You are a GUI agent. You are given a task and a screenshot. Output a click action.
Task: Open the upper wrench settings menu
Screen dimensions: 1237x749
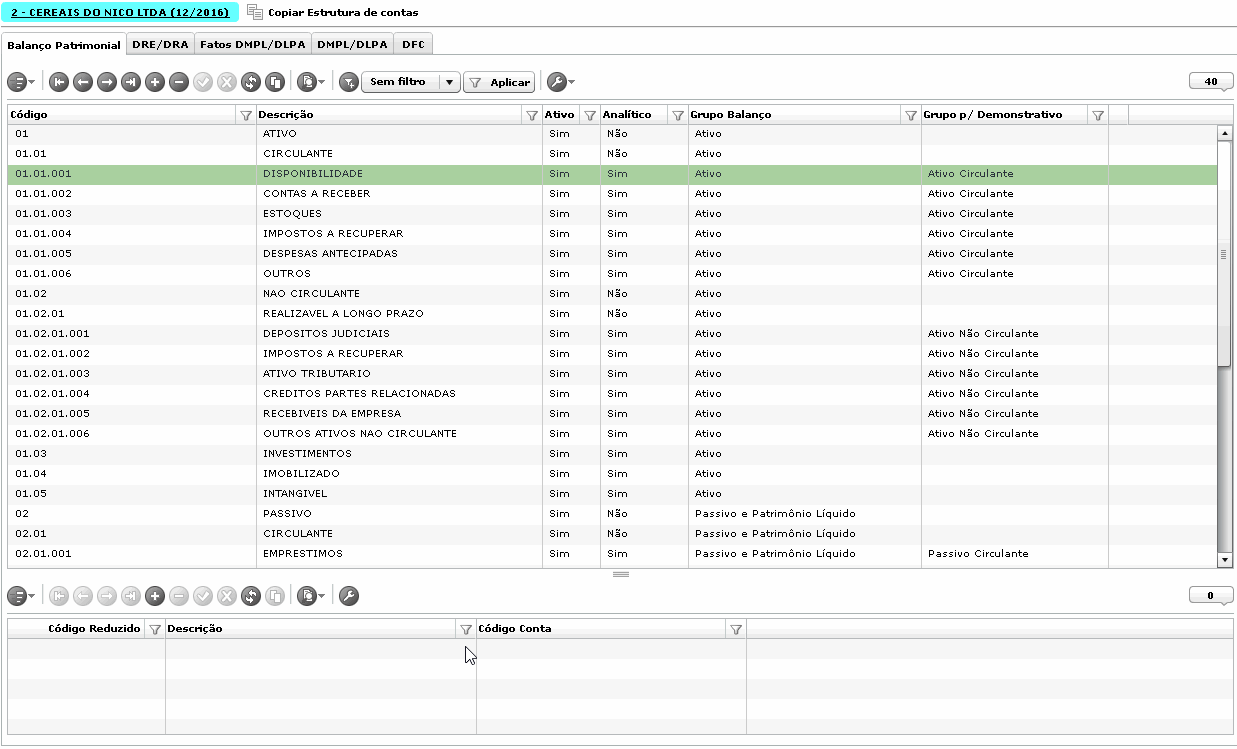[x=559, y=82]
